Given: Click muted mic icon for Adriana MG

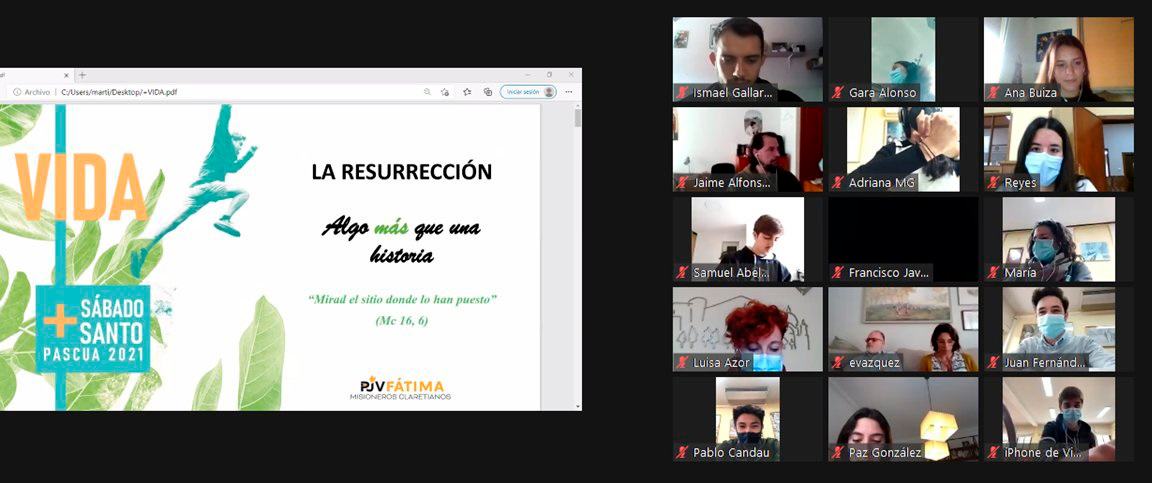Looking at the screenshot, I should (838, 183).
